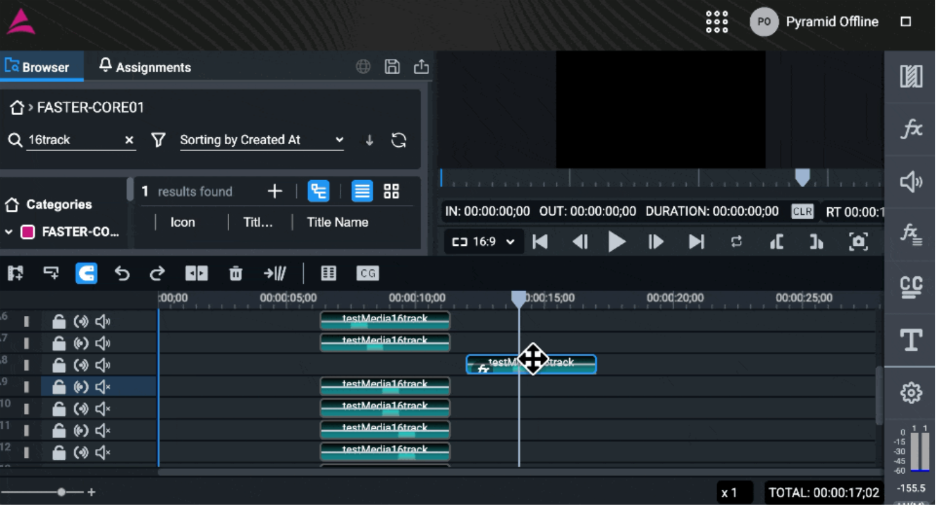Unlock track 6 lock icon
936x505 pixels.
[58, 322]
